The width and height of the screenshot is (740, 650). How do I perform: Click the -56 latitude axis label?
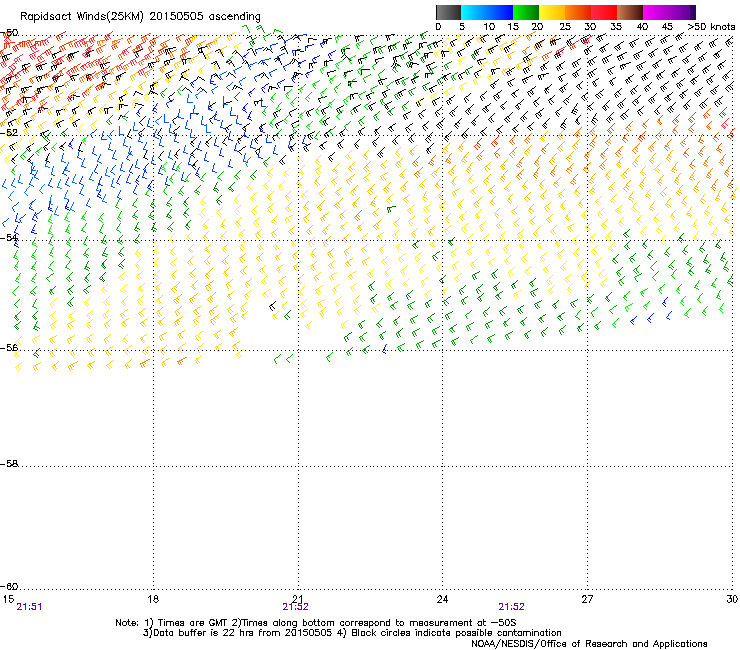tap(9, 348)
